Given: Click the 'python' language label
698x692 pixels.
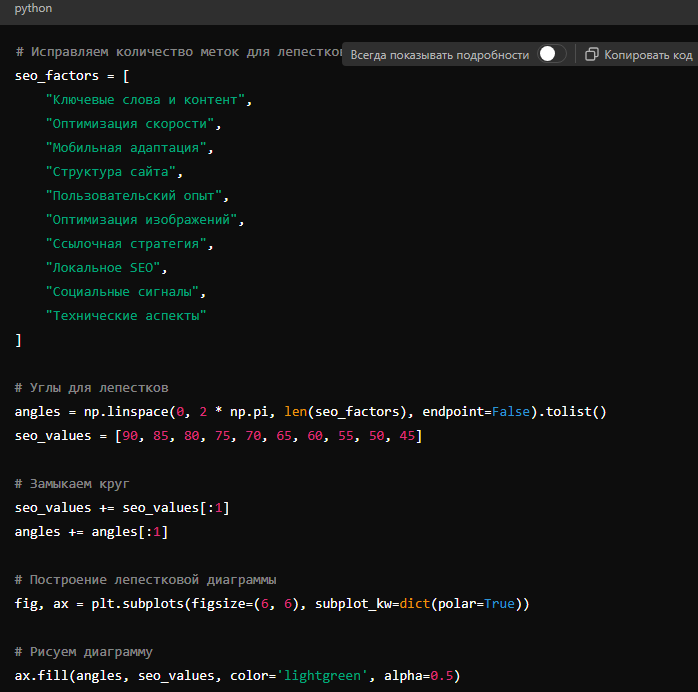Looking at the screenshot, I should (x=33, y=8).
